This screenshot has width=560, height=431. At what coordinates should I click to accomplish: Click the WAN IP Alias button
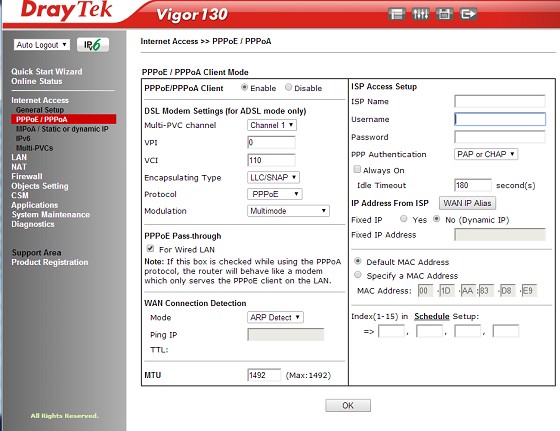[x=467, y=203]
